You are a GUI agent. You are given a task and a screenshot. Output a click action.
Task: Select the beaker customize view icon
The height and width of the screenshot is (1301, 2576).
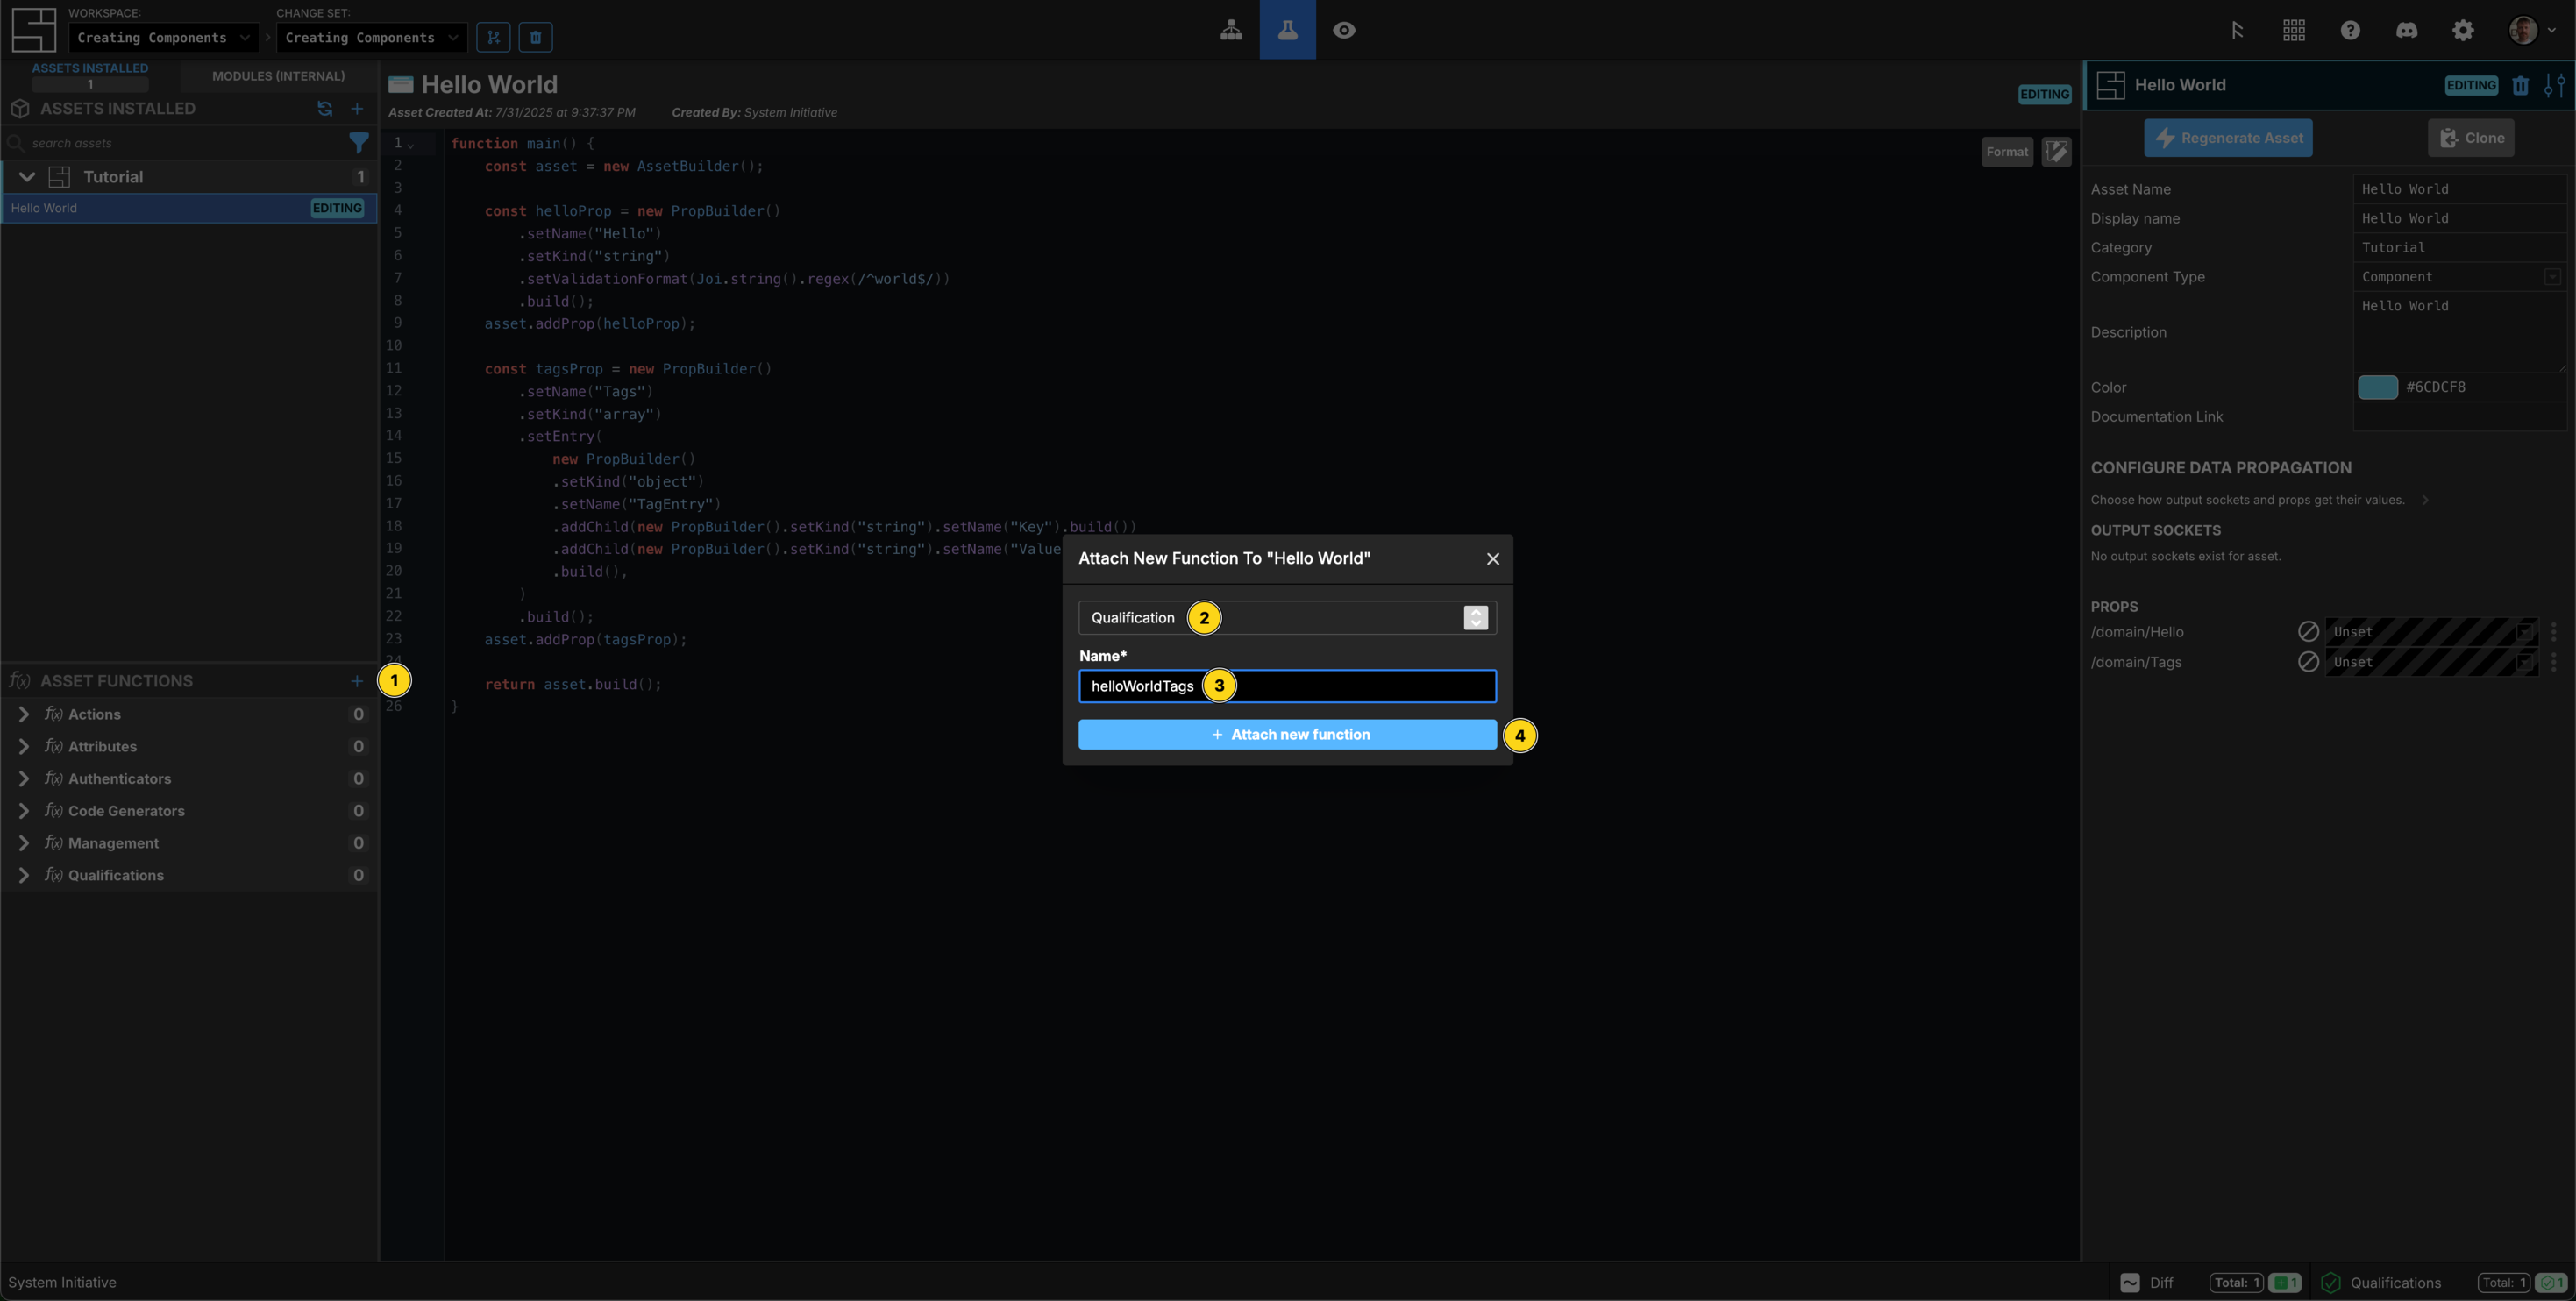coord(1287,30)
